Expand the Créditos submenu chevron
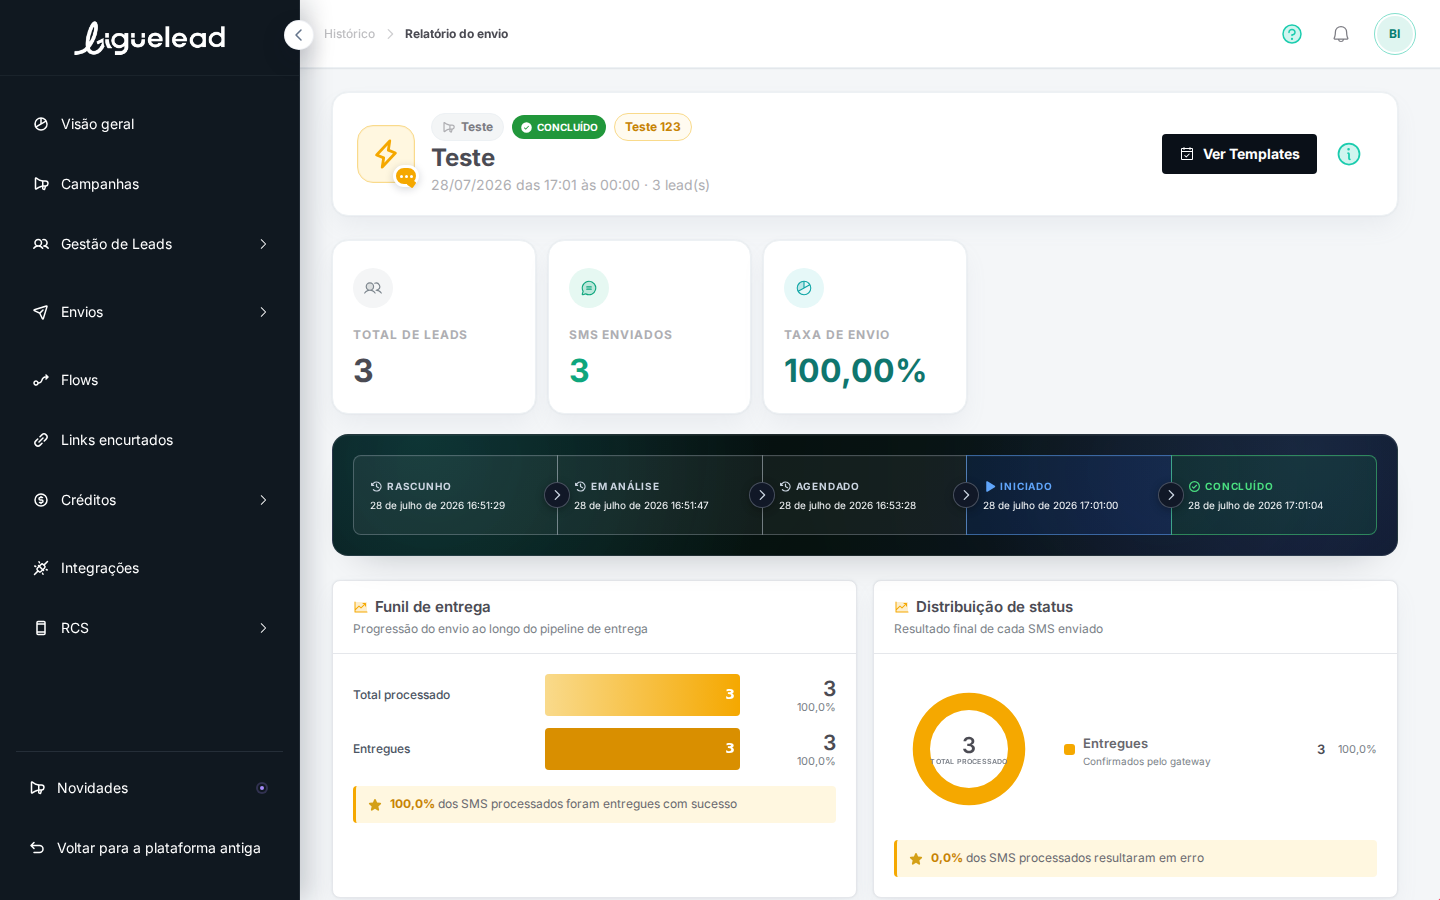Image resolution: width=1440 pixels, height=900 pixels. (263, 500)
